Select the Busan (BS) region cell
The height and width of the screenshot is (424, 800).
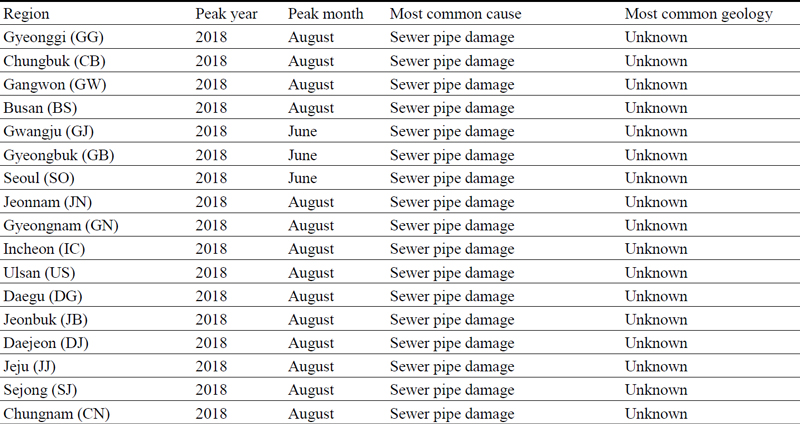(42, 108)
